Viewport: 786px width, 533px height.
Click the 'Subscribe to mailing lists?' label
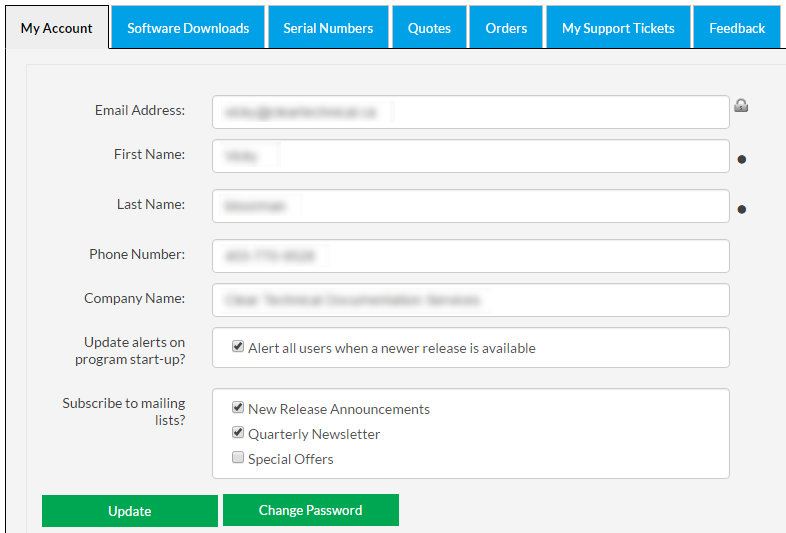124,412
